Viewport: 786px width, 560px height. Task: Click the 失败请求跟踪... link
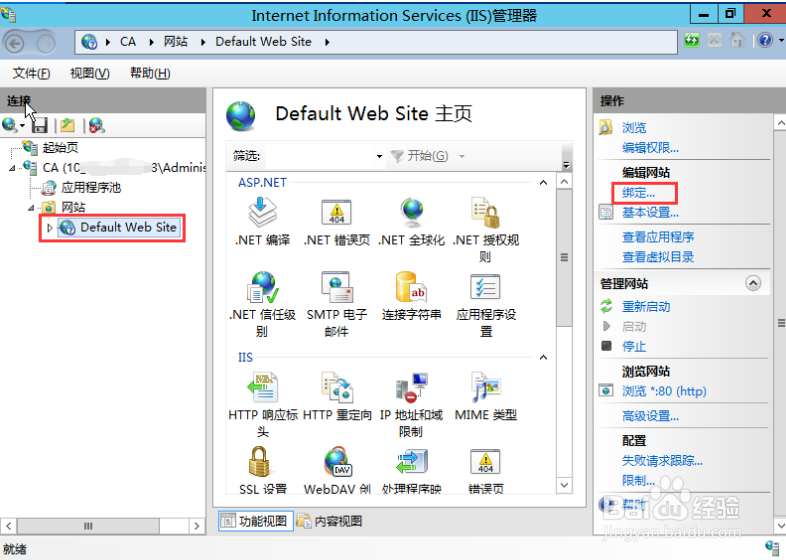662,461
